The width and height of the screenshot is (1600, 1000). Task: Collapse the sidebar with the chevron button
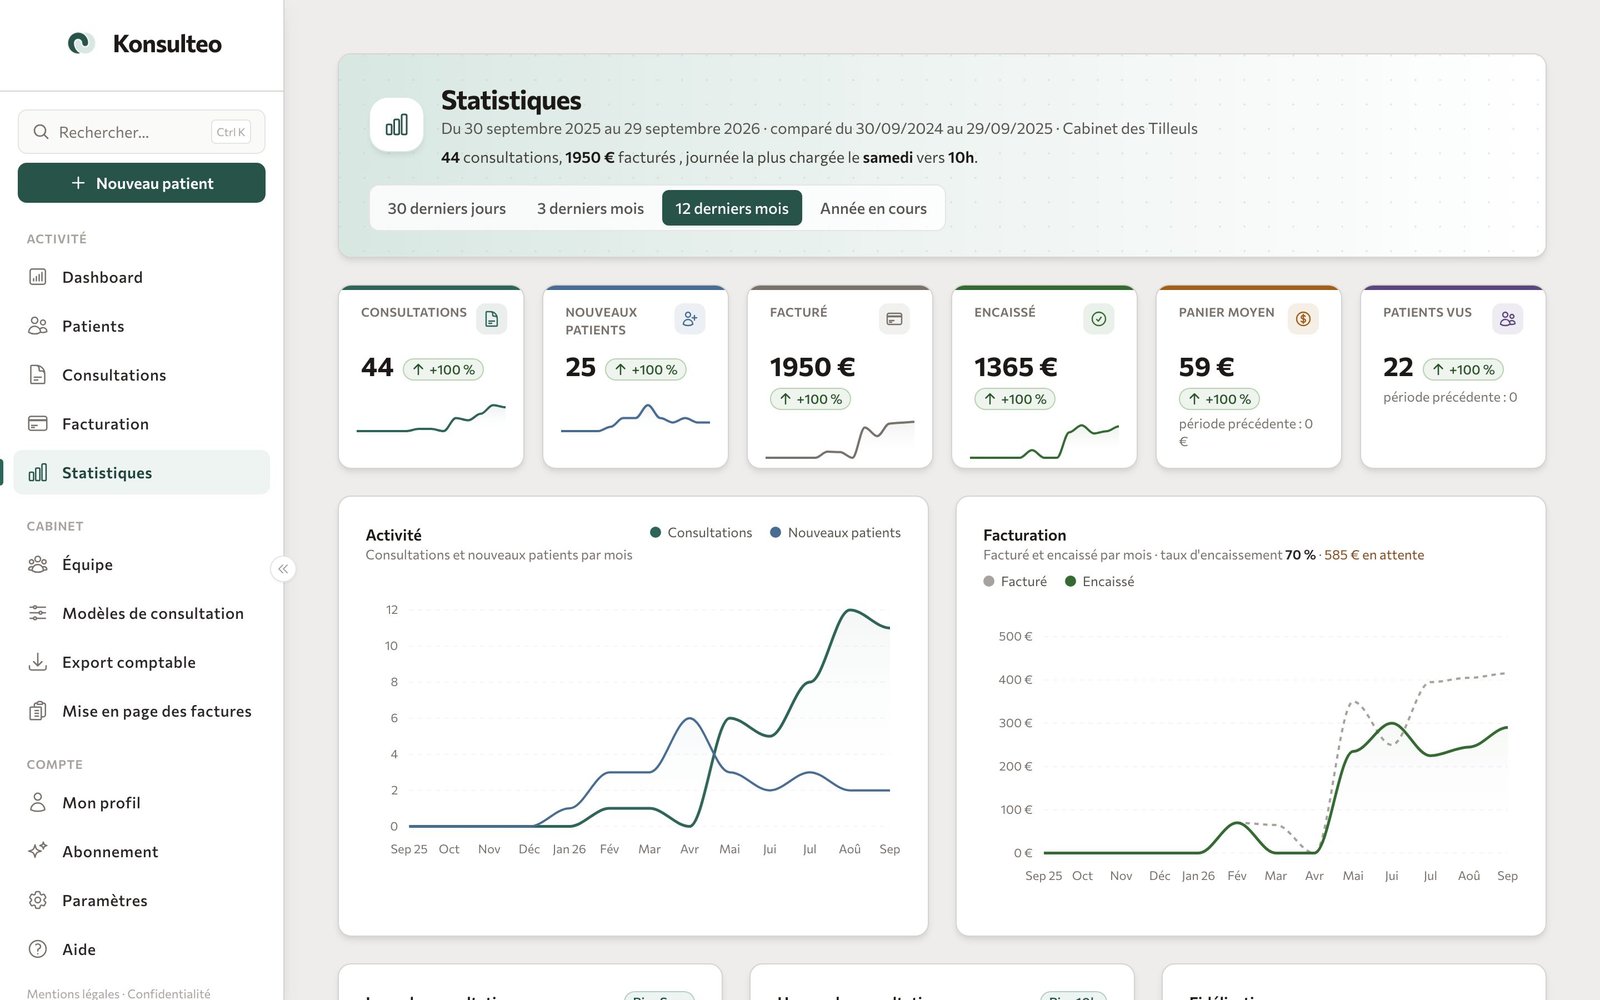283,569
